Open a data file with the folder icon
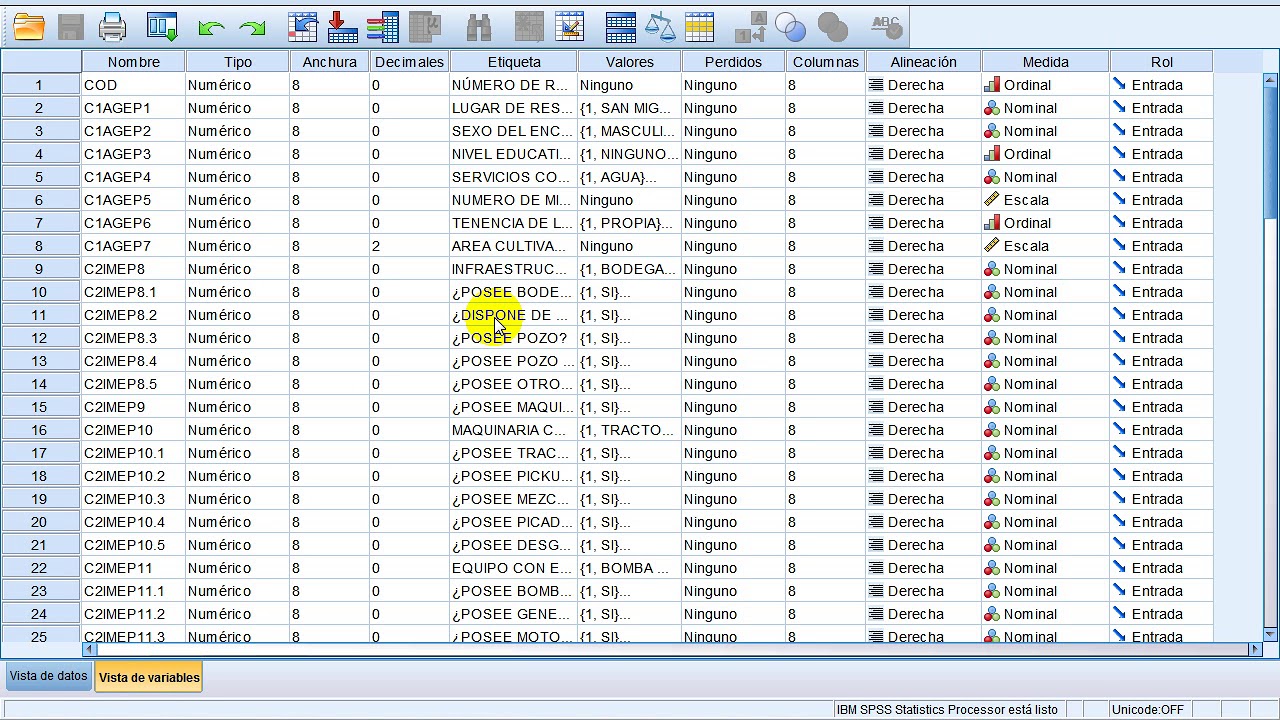The image size is (1280, 720). pyautogui.click(x=28, y=27)
